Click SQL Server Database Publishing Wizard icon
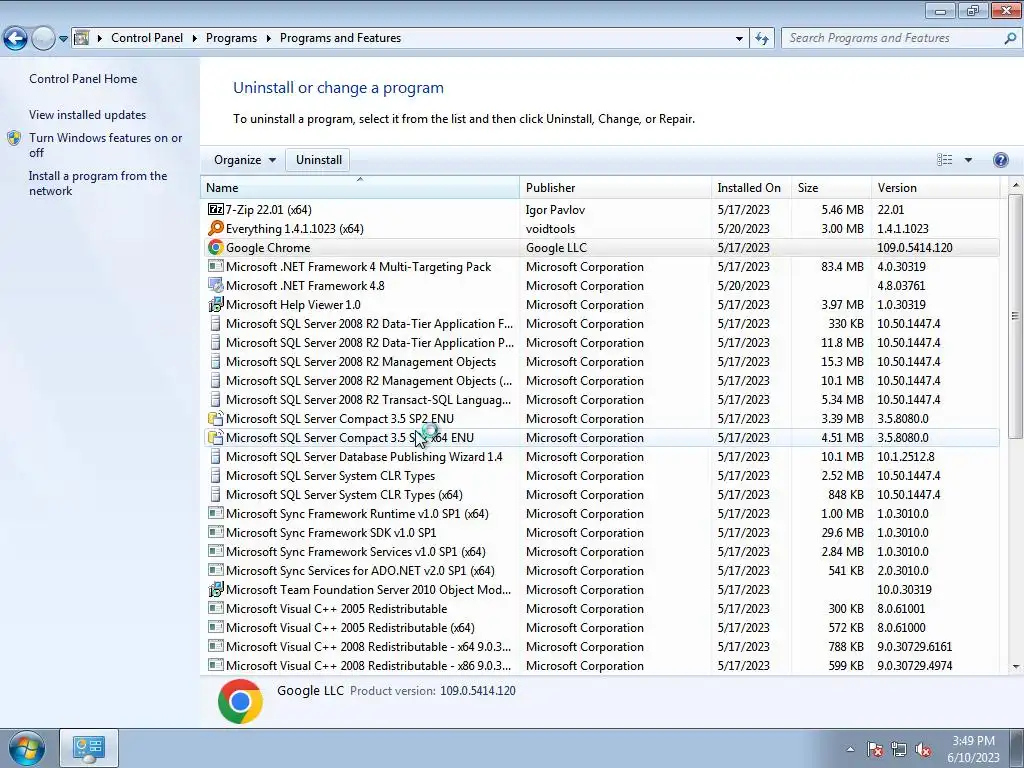The height and width of the screenshot is (768, 1024). point(216,456)
